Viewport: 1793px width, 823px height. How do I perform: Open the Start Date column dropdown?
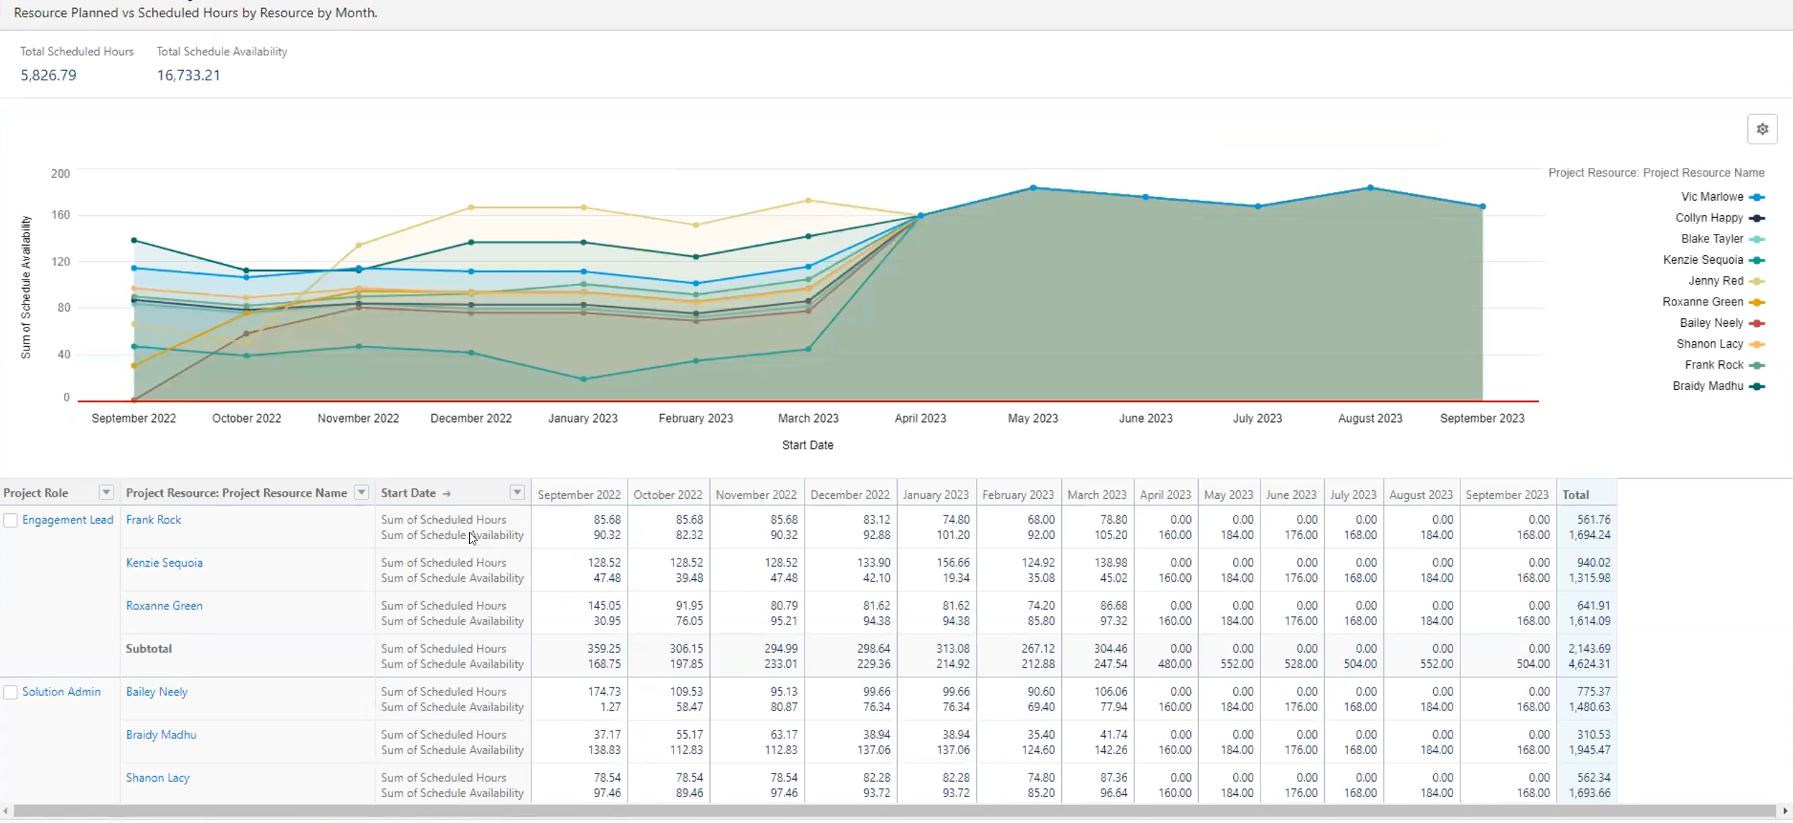coord(517,493)
